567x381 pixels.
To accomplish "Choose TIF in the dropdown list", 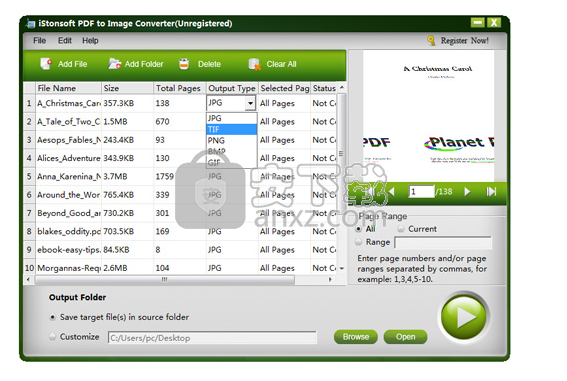I will click(231, 129).
